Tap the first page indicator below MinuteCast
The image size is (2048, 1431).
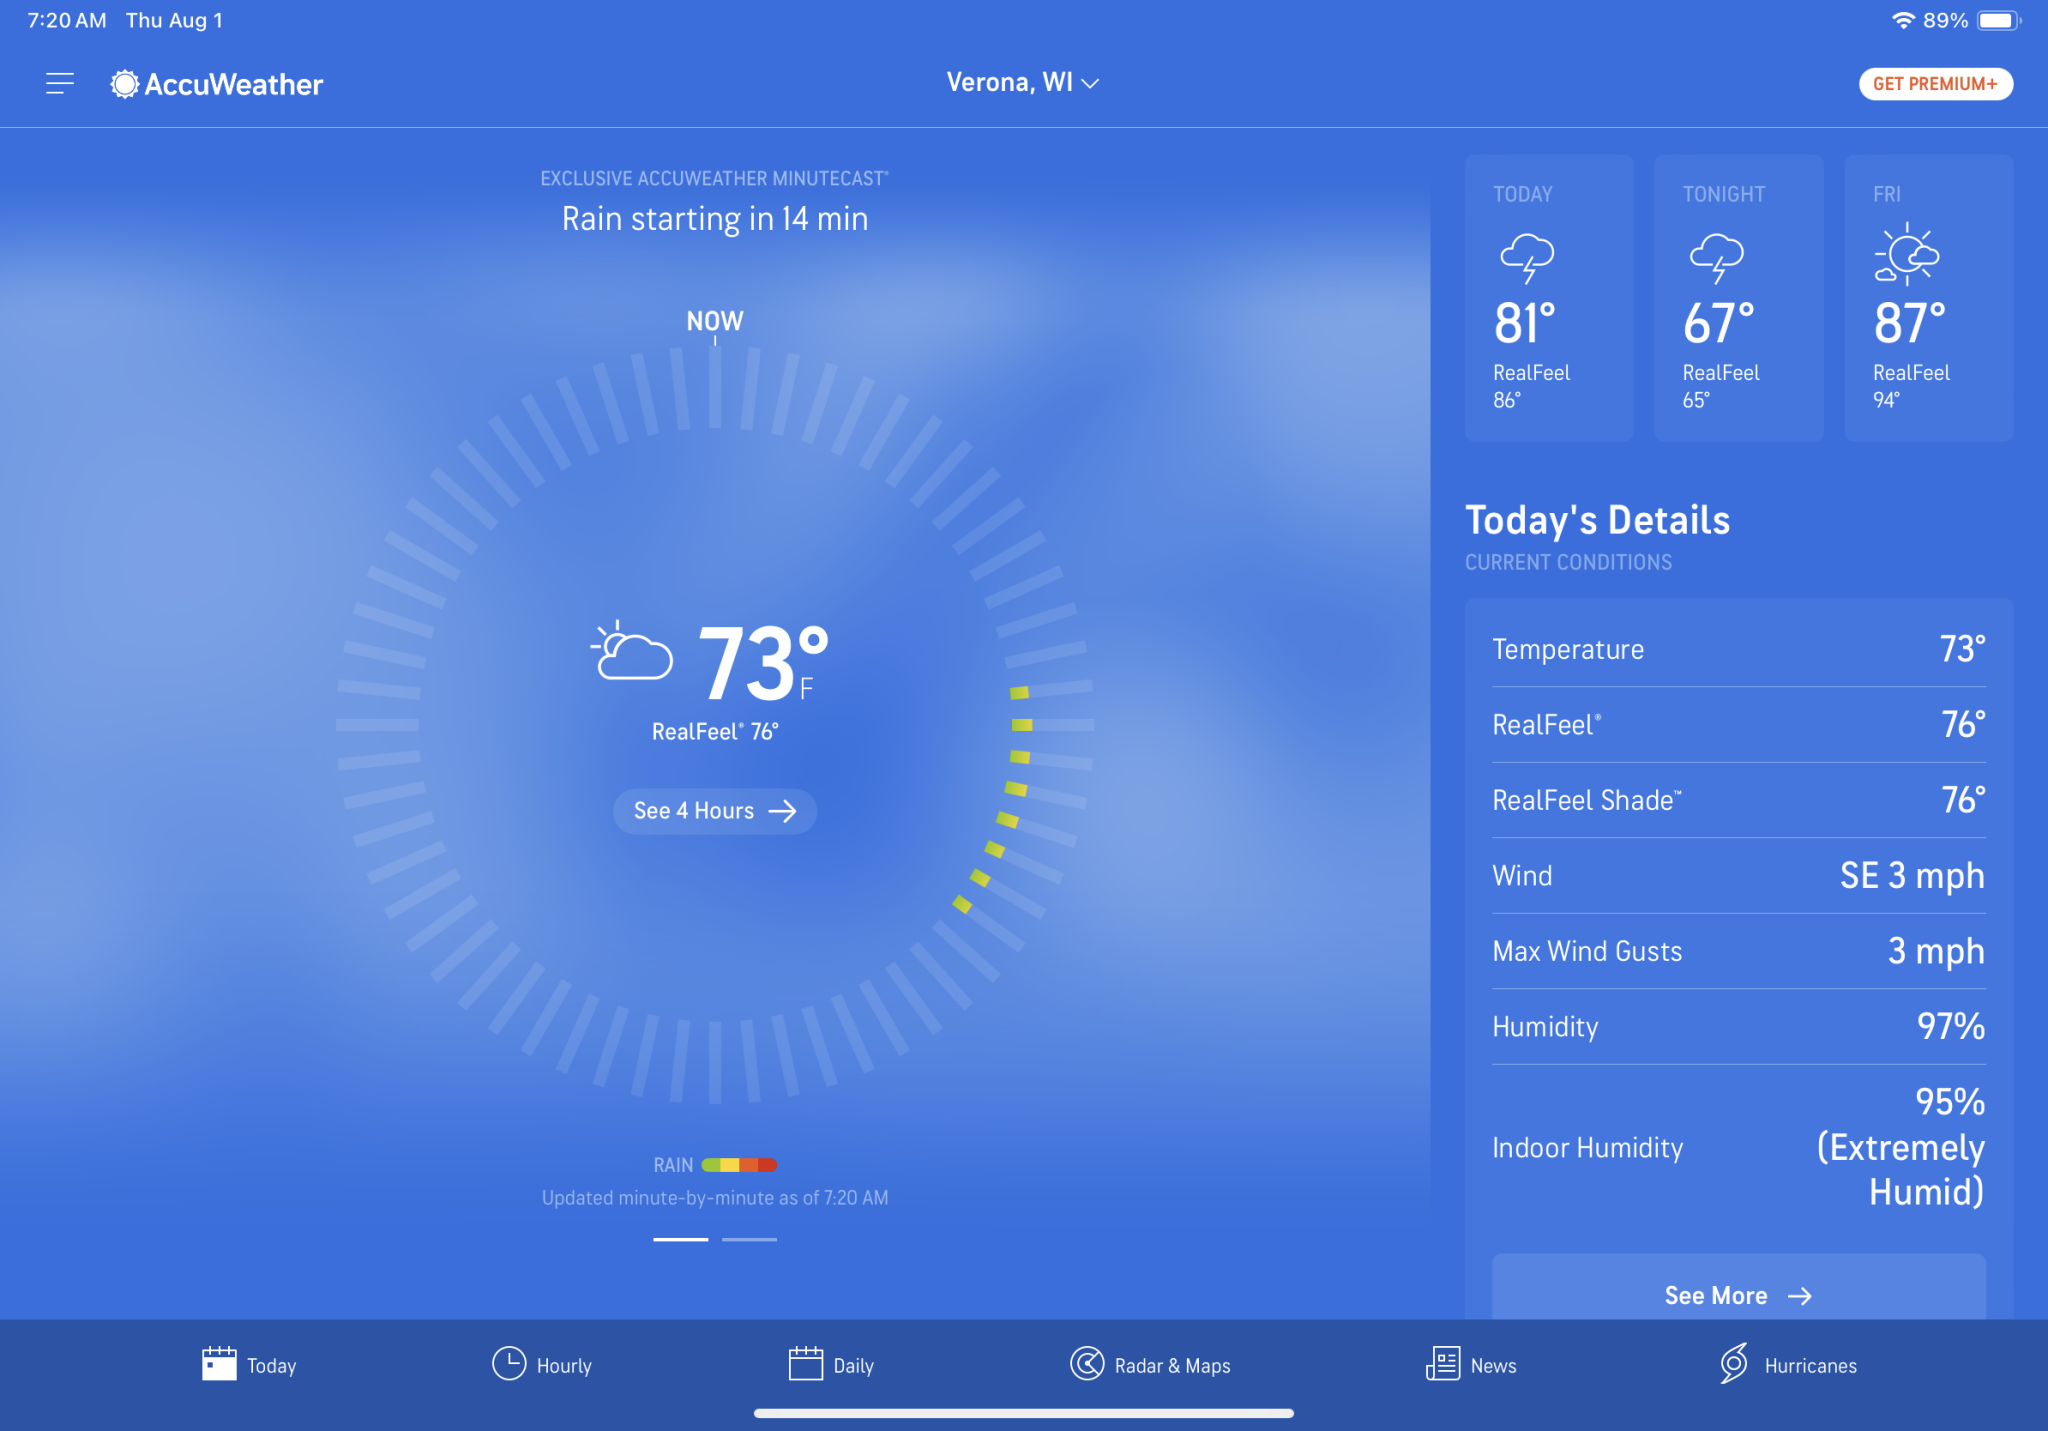681,1240
